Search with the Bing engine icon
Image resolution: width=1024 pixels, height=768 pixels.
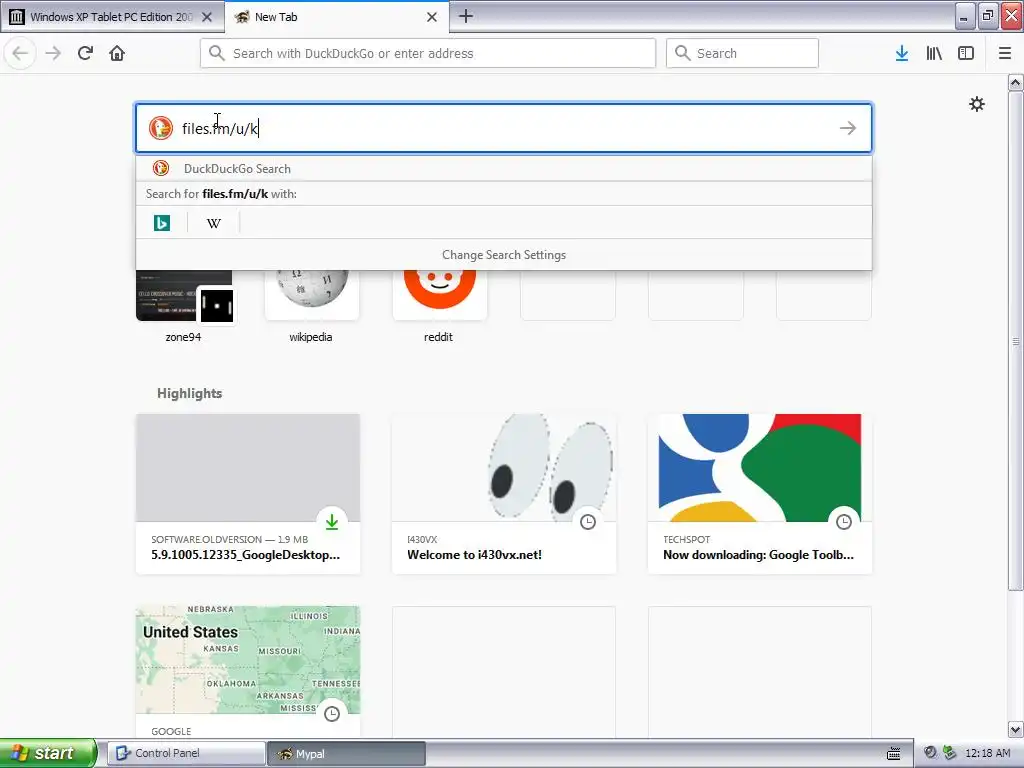point(162,223)
